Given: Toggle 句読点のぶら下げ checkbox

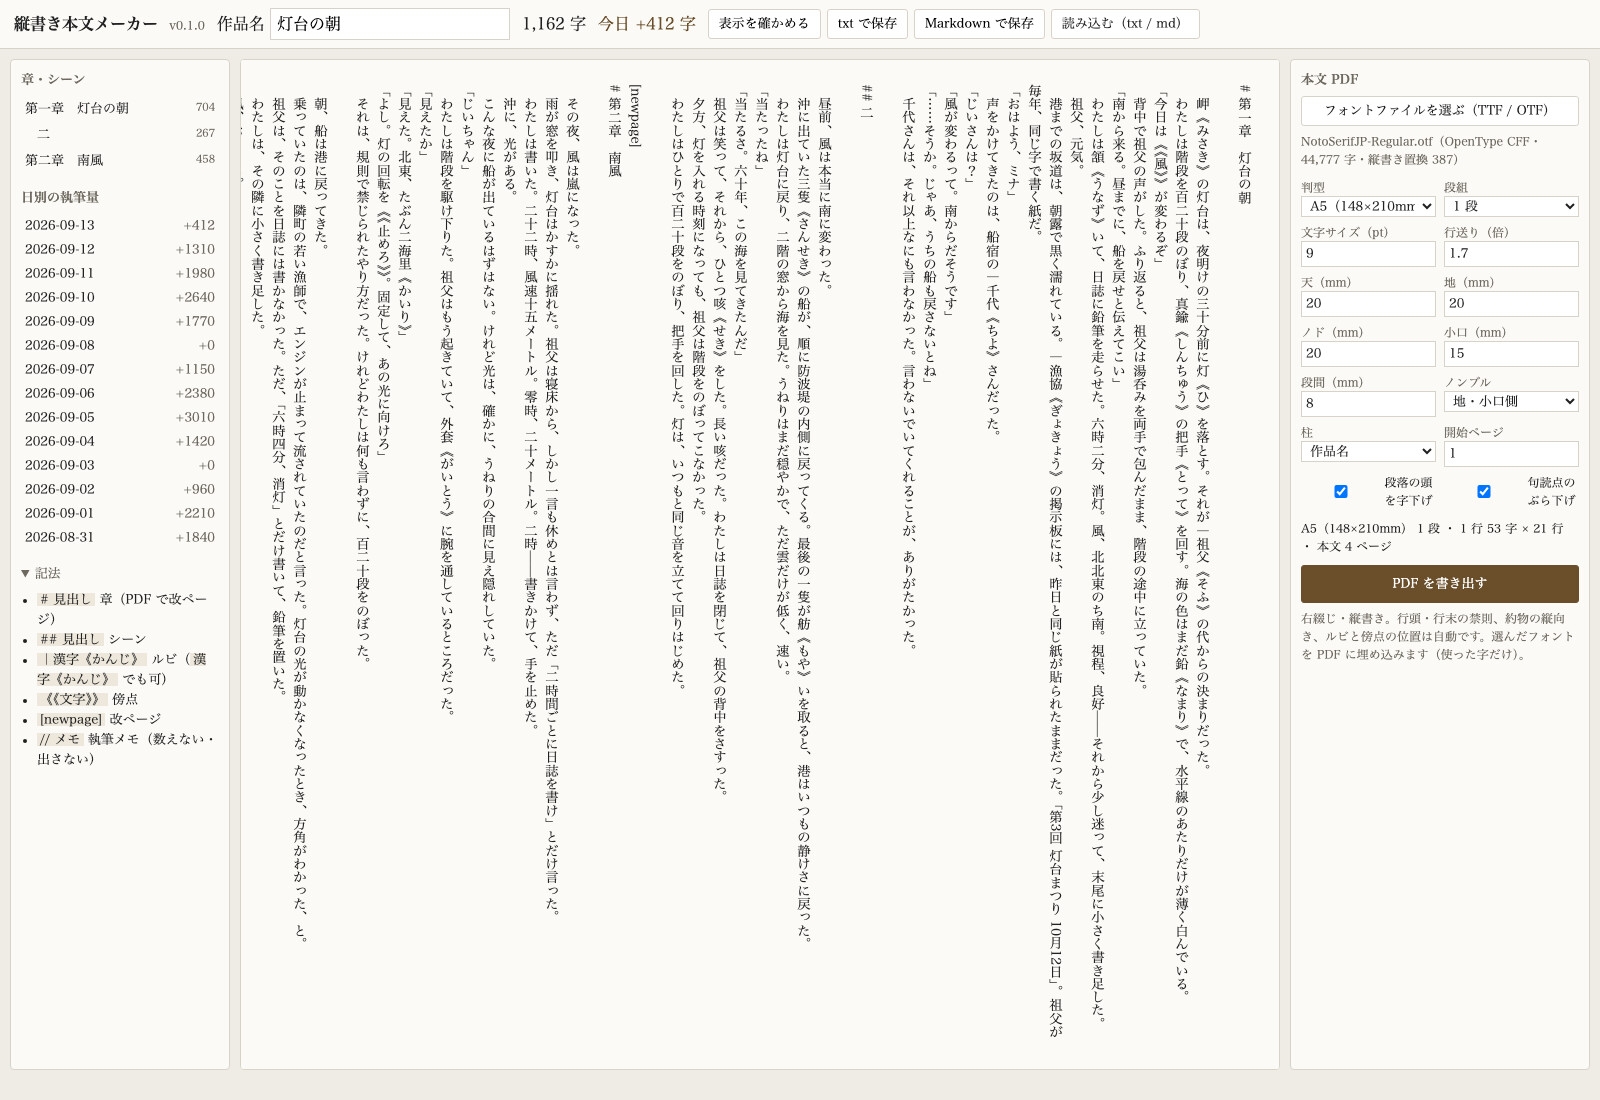Looking at the screenshot, I should tap(1484, 491).
